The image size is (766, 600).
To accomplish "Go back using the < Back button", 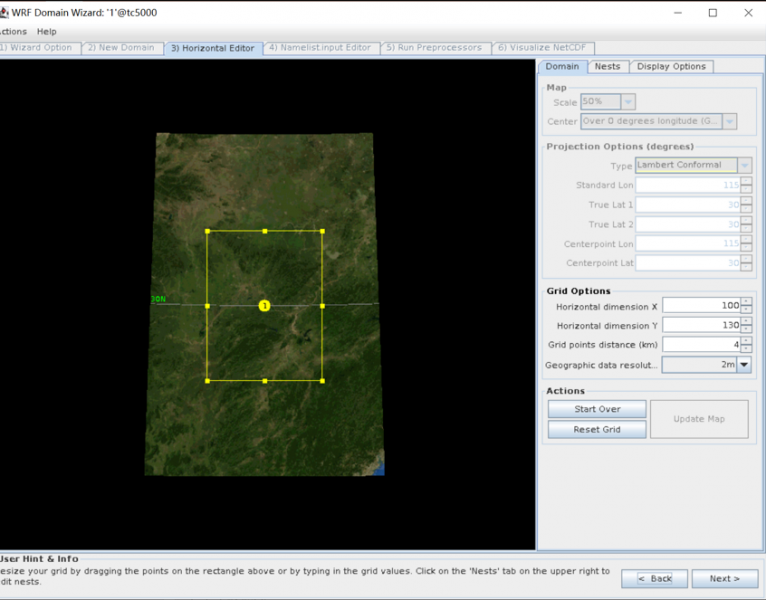I will (x=655, y=579).
